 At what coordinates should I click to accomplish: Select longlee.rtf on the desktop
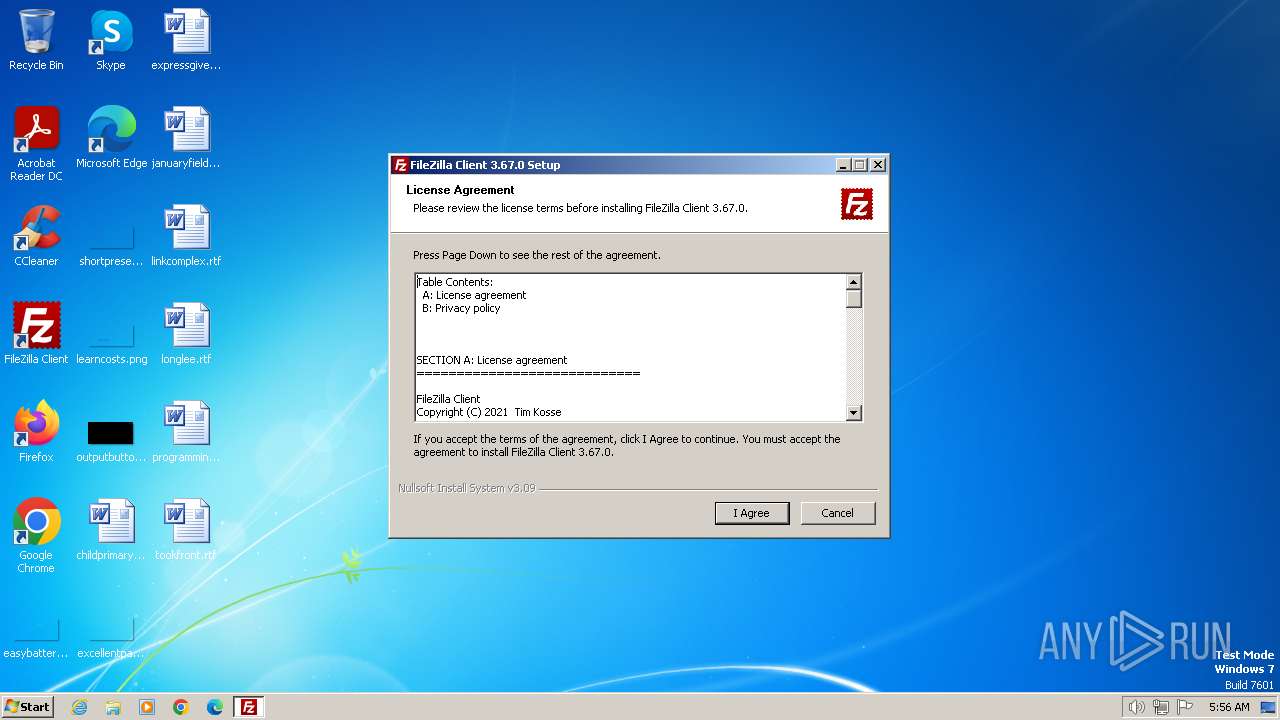[186, 334]
